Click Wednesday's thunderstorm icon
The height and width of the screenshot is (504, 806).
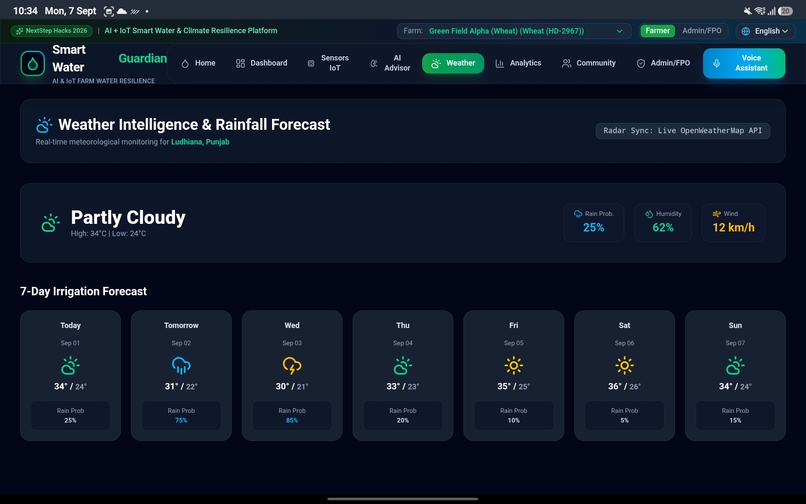[x=292, y=366]
